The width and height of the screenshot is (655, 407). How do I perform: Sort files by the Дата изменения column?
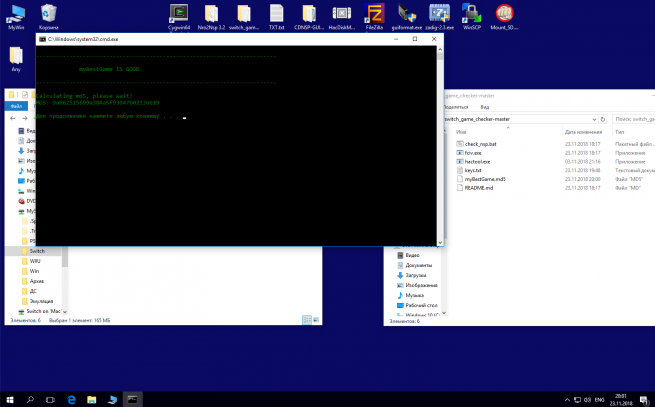583,131
